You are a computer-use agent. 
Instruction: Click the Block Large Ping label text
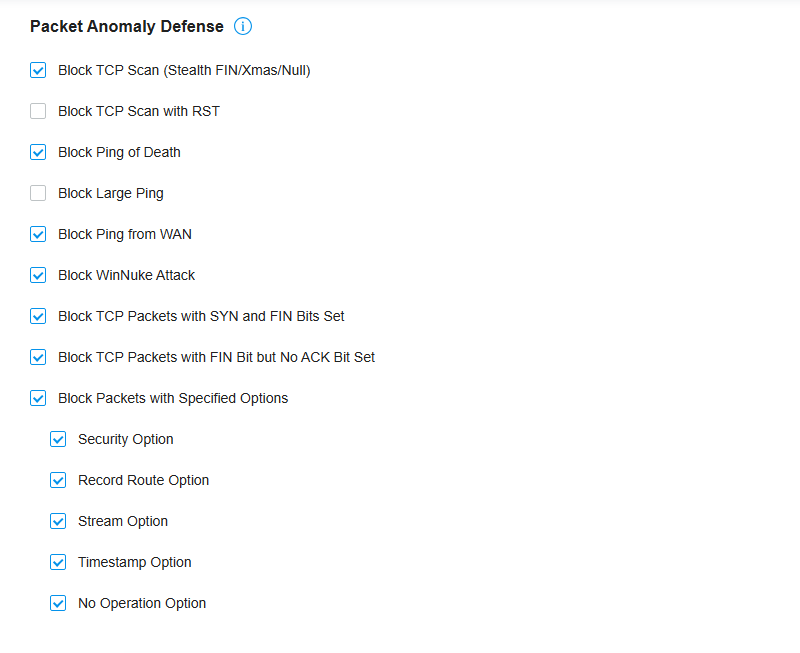(110, 193)
